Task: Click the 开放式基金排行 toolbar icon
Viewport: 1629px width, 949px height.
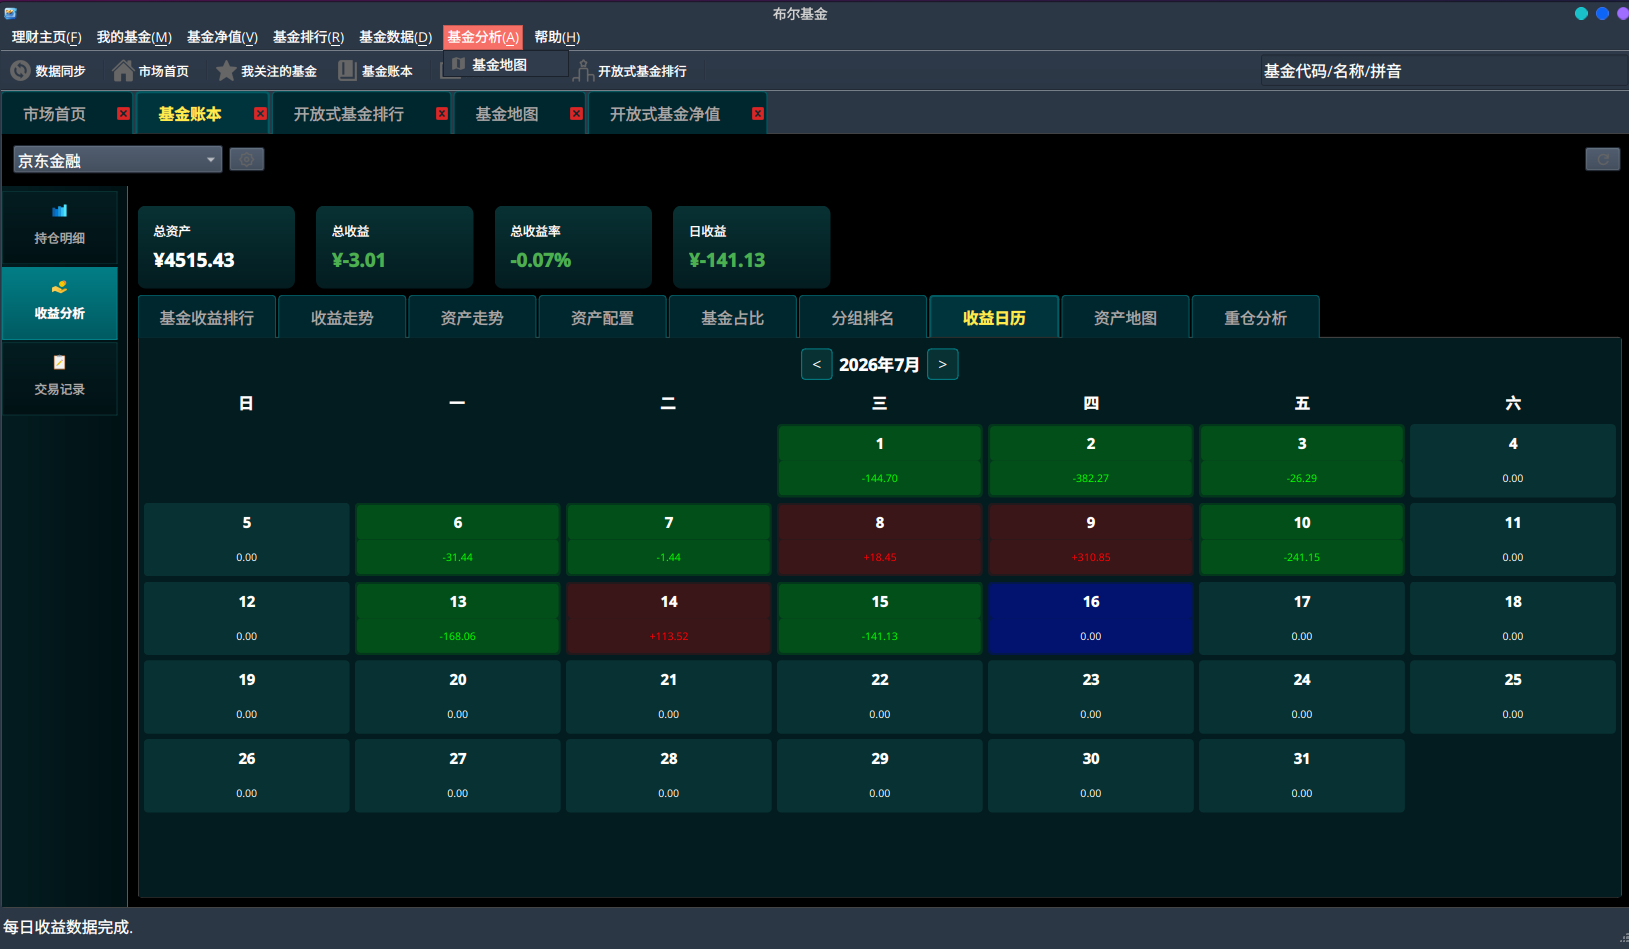Action: coord(583,71)
